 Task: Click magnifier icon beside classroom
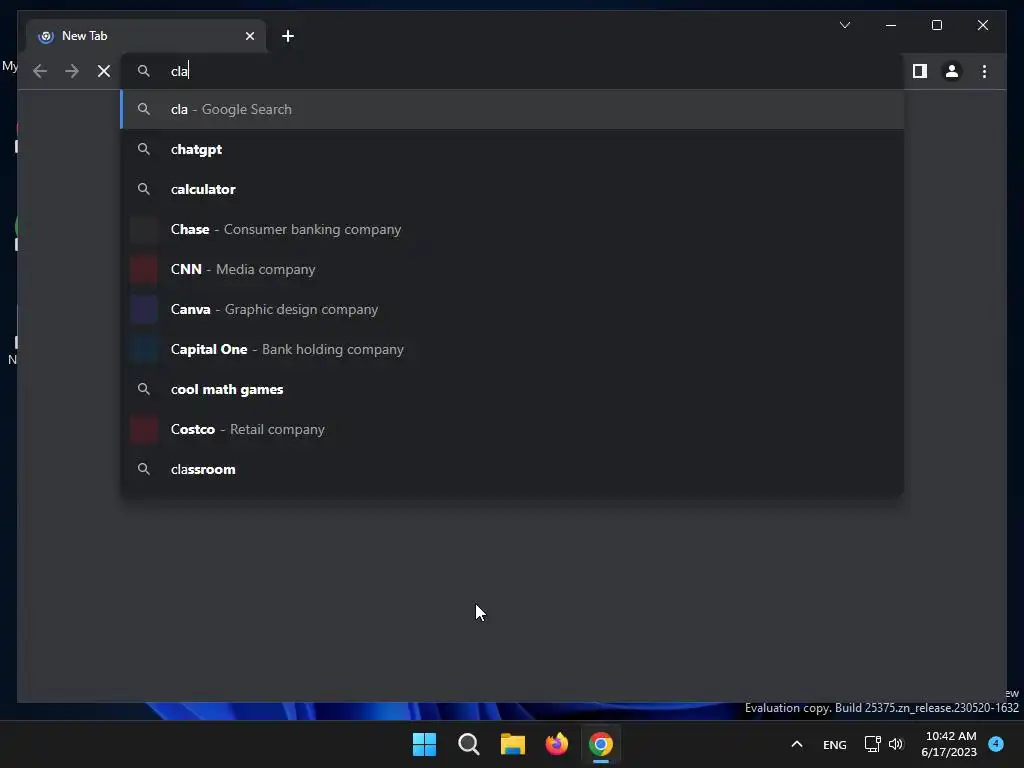click(144, 470)
